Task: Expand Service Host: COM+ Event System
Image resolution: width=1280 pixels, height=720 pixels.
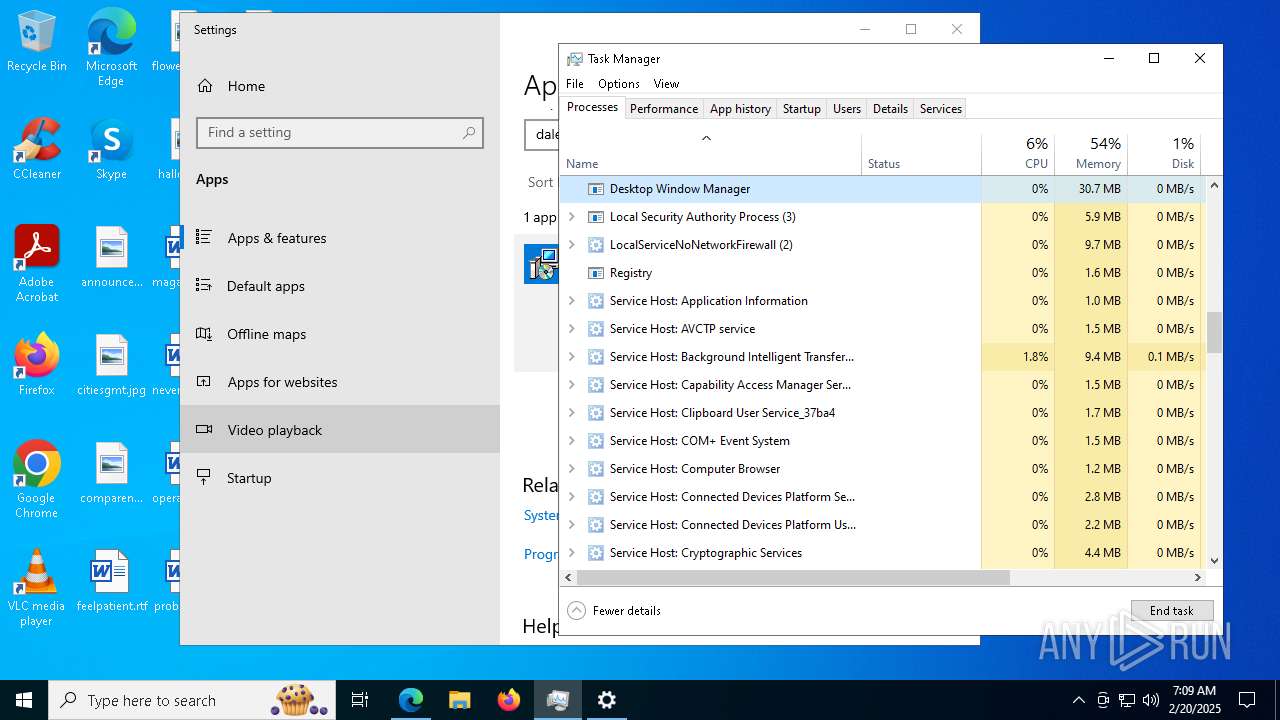Action: pyautogui.click(x=572, y=441)
